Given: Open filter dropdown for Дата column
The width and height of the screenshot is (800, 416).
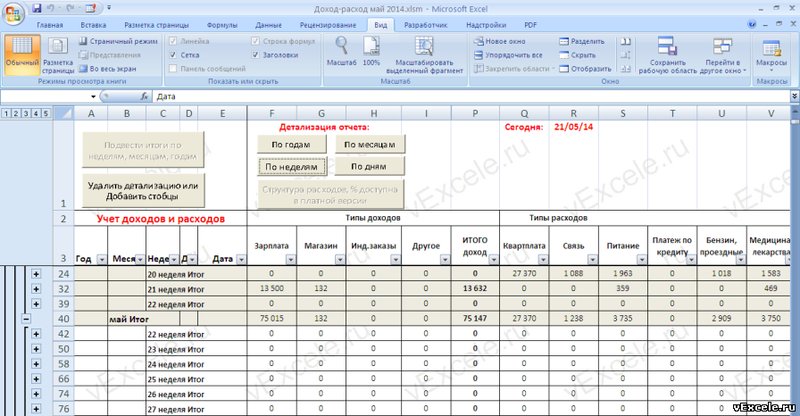Looking at the screenshot, I should 241,259.
